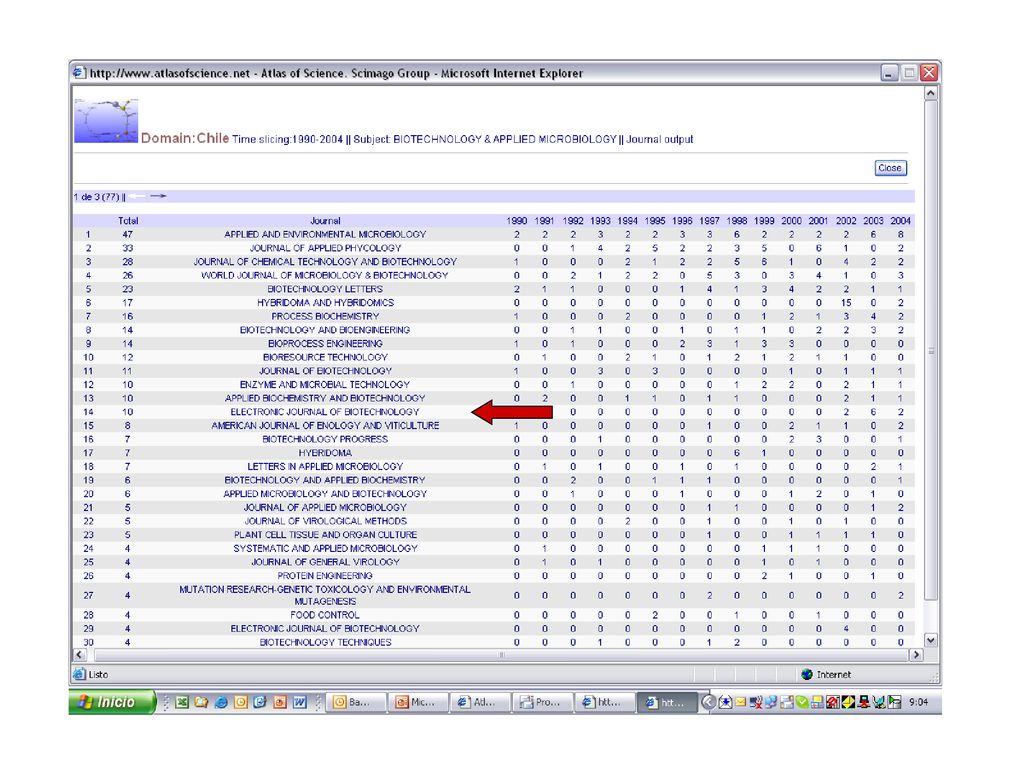Click 'BIORESOURCE TECHNOLOGY' journal name
1024x768 pixels.
(325, 357)
